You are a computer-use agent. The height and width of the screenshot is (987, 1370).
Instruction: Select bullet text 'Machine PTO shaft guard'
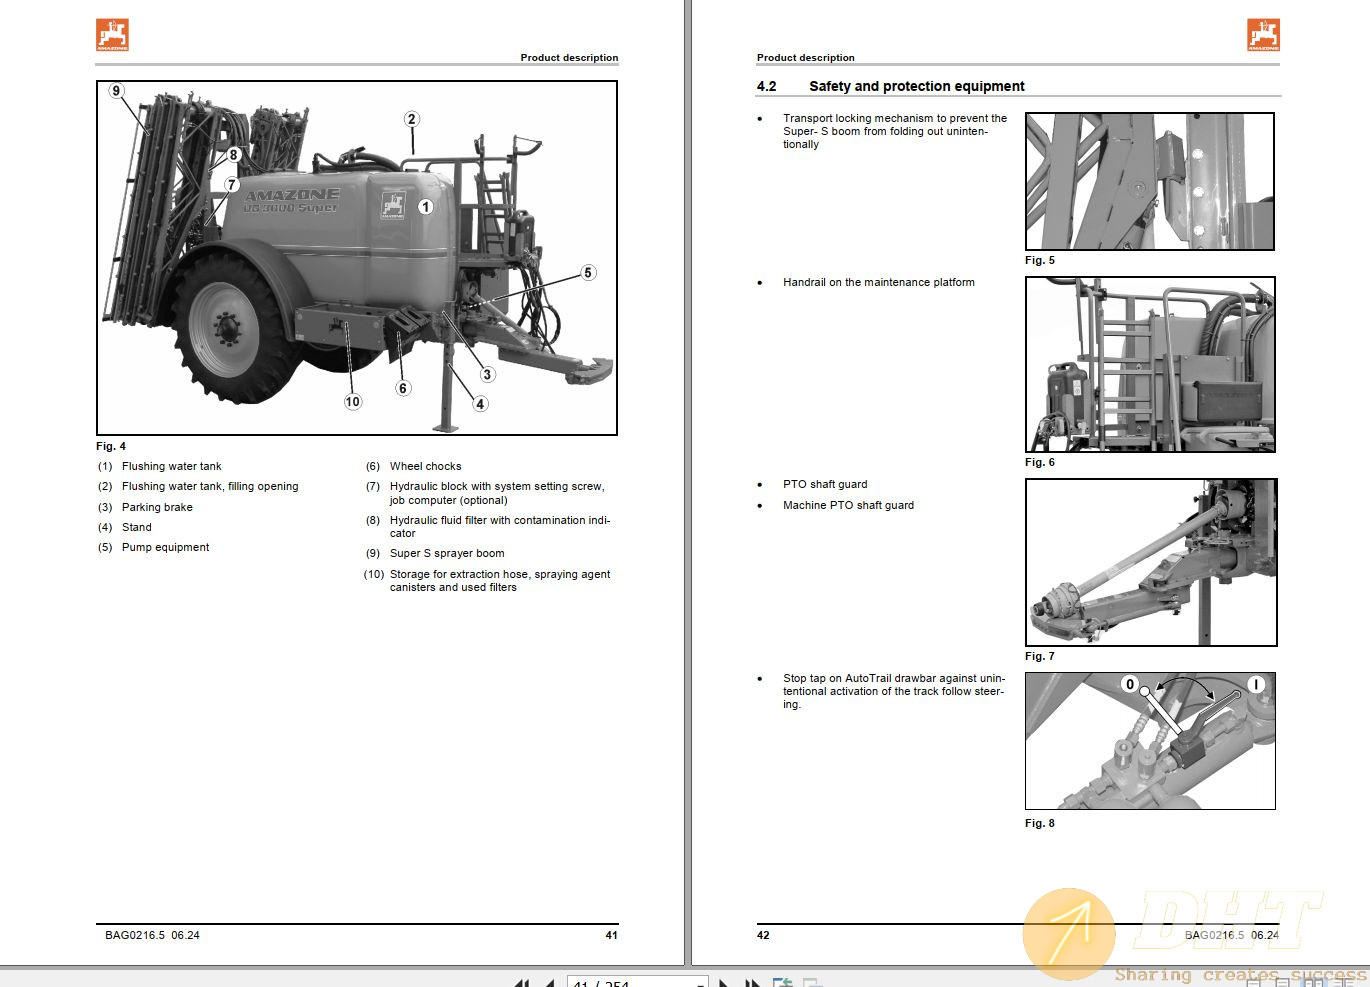point(848,505)
